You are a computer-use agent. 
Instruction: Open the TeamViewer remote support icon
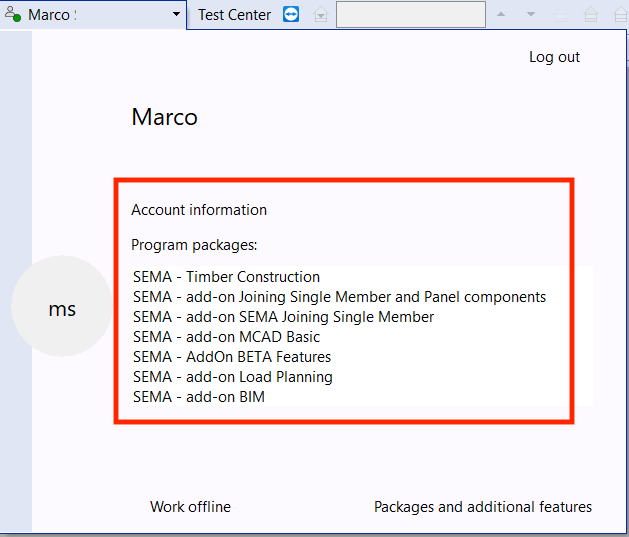[x=291, y=14]
